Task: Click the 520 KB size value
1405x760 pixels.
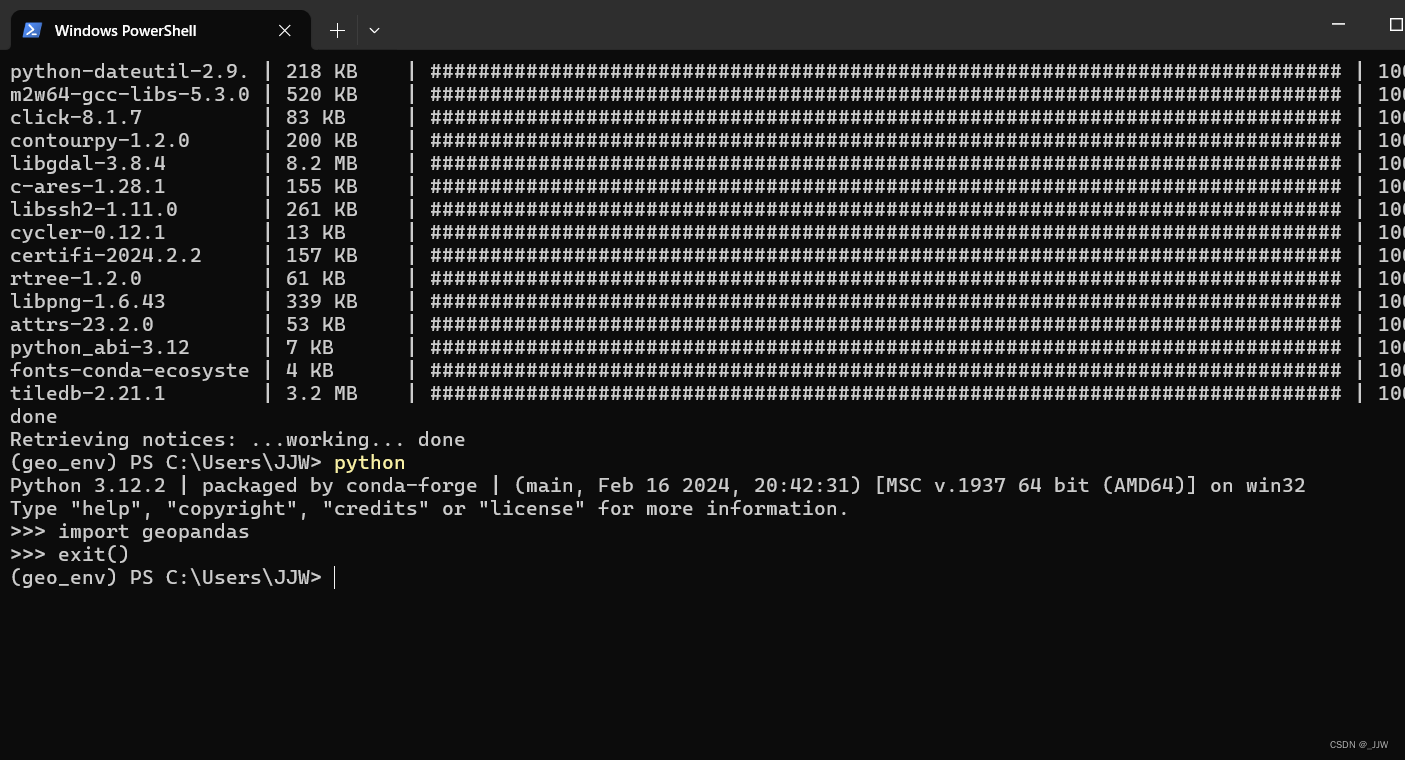Action: click(322, 94)
